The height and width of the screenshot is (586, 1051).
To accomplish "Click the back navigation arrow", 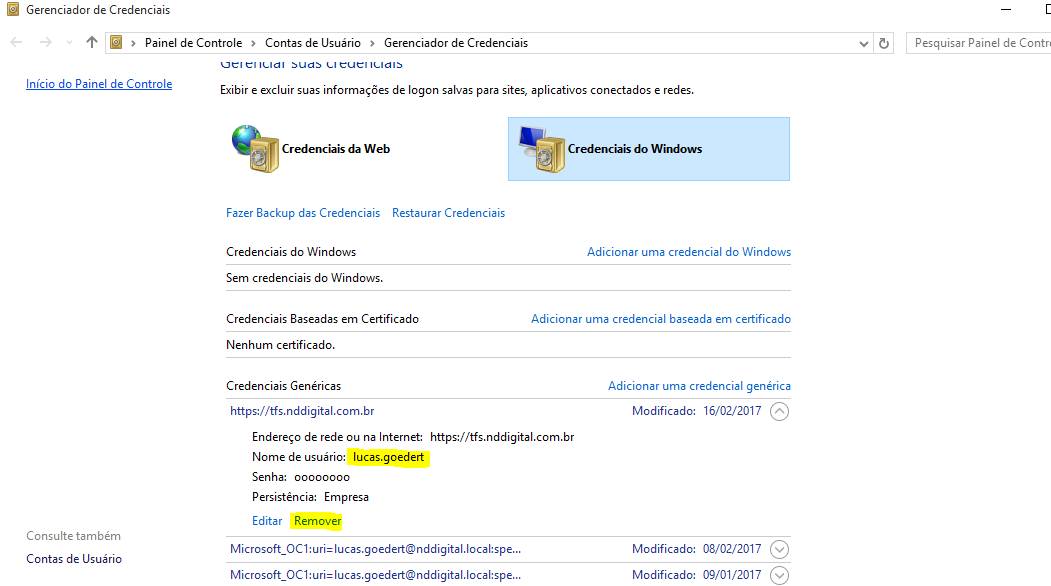I will (x=17, y=43).
